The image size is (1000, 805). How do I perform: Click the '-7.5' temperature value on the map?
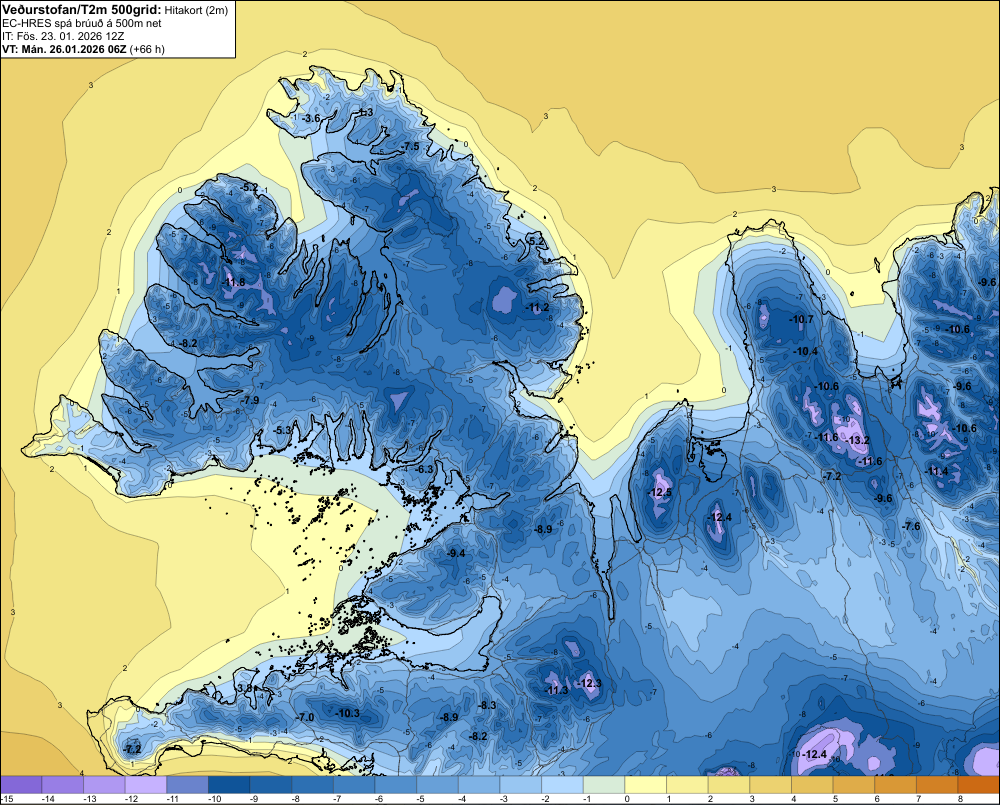[x=410, y=147]
